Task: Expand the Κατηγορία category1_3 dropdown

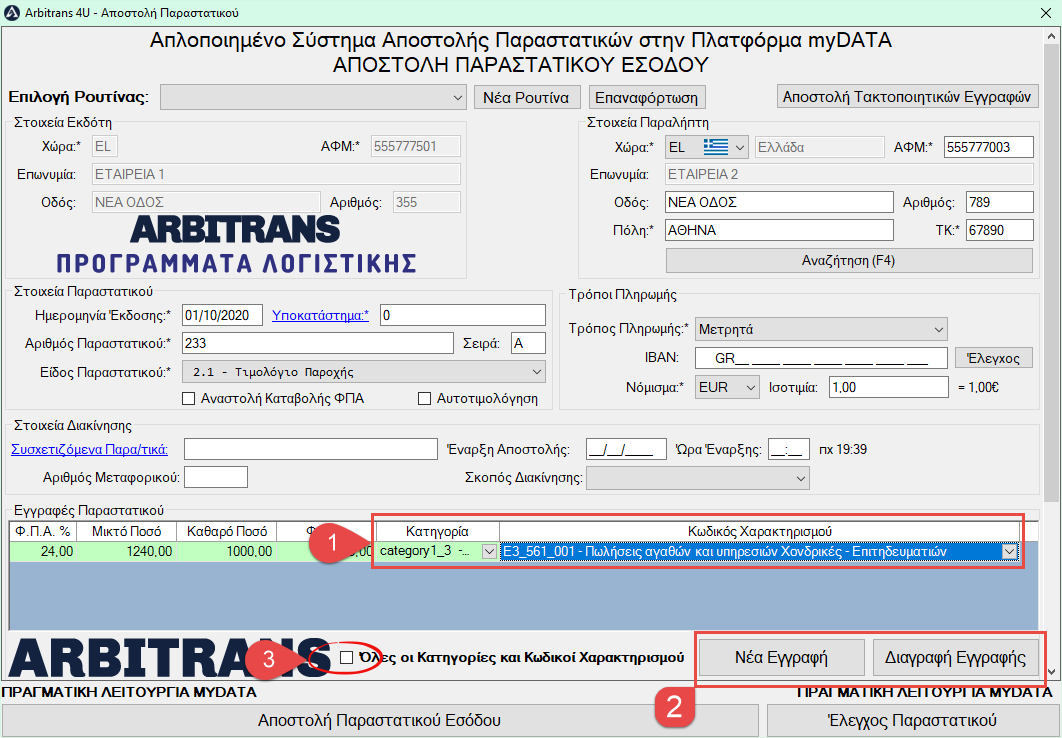Action: click(489, 552)
